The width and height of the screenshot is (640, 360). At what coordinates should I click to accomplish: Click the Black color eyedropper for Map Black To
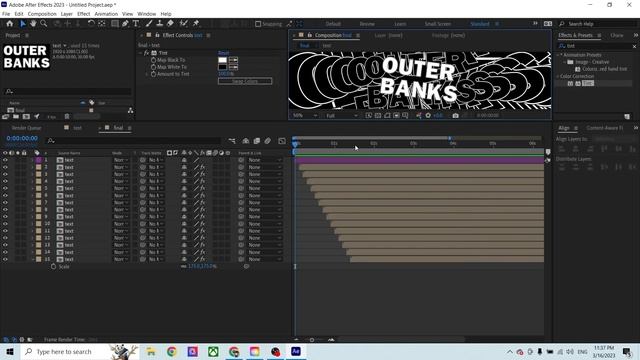click(x=233, y=60)
